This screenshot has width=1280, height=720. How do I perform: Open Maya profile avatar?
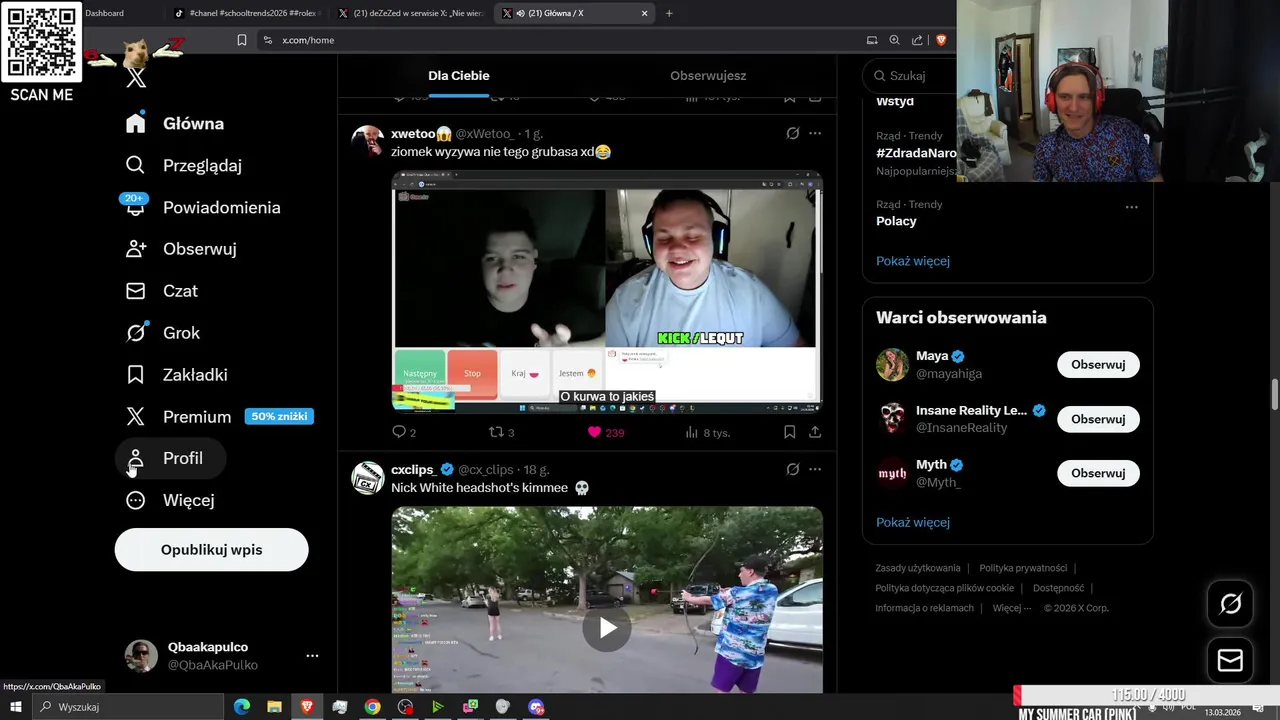pos(892,365)
